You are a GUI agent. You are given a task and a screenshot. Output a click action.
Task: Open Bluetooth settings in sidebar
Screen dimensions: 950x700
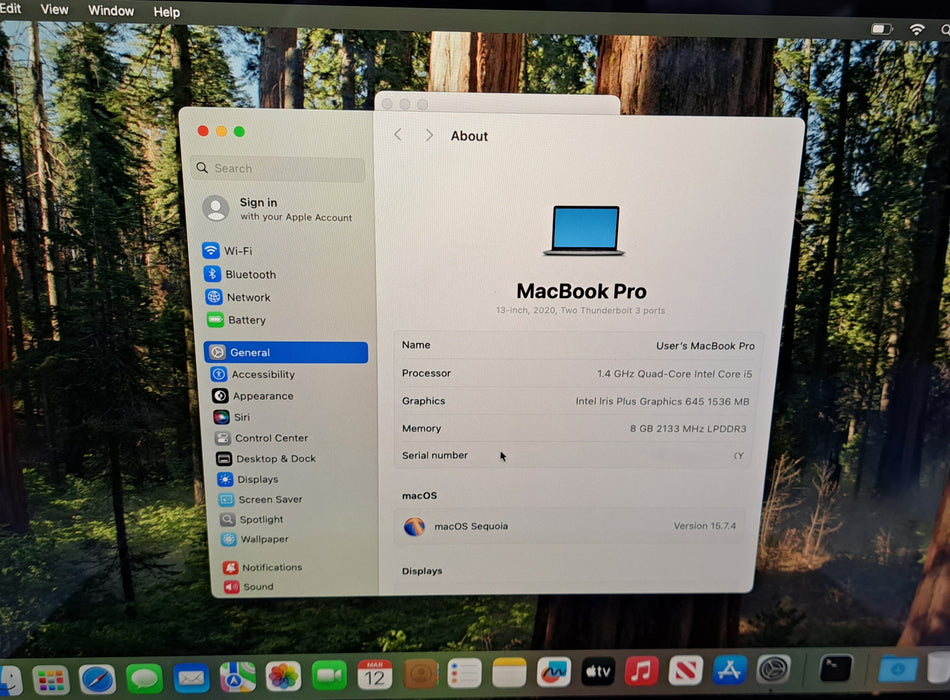[x=241, y=274]
